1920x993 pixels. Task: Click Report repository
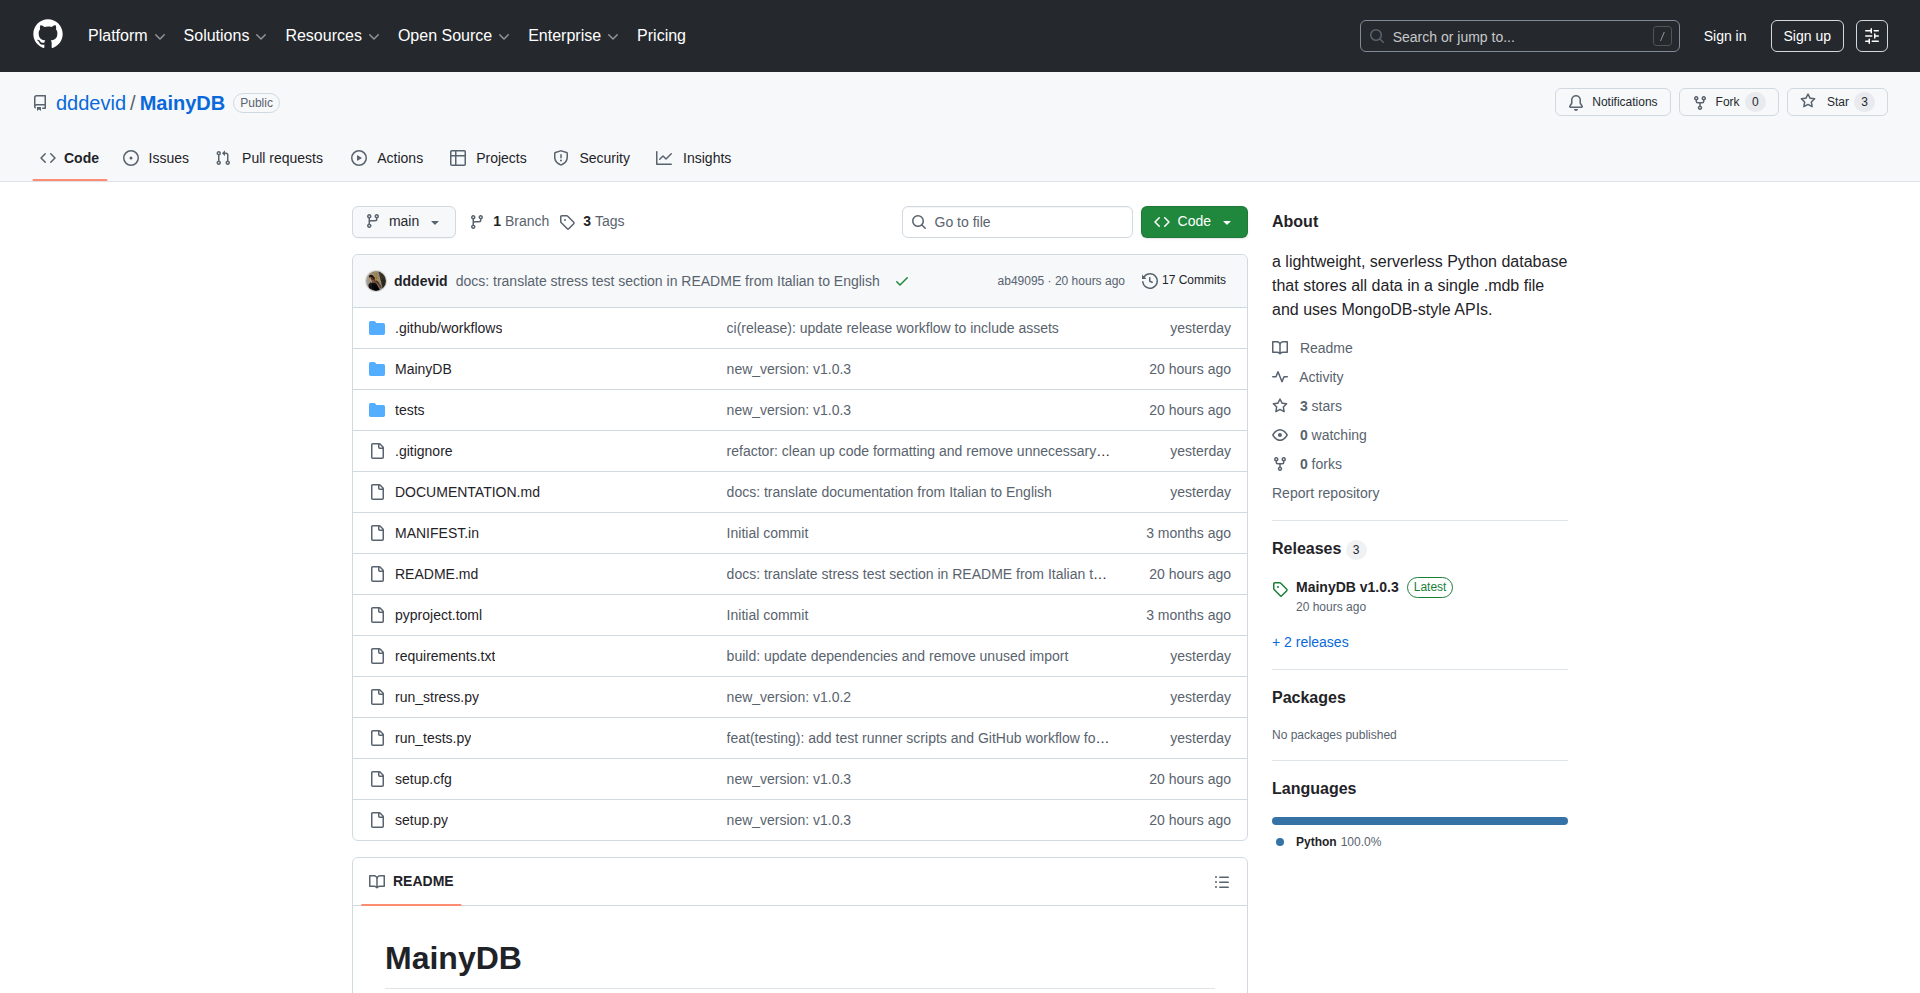(1325, 492)
